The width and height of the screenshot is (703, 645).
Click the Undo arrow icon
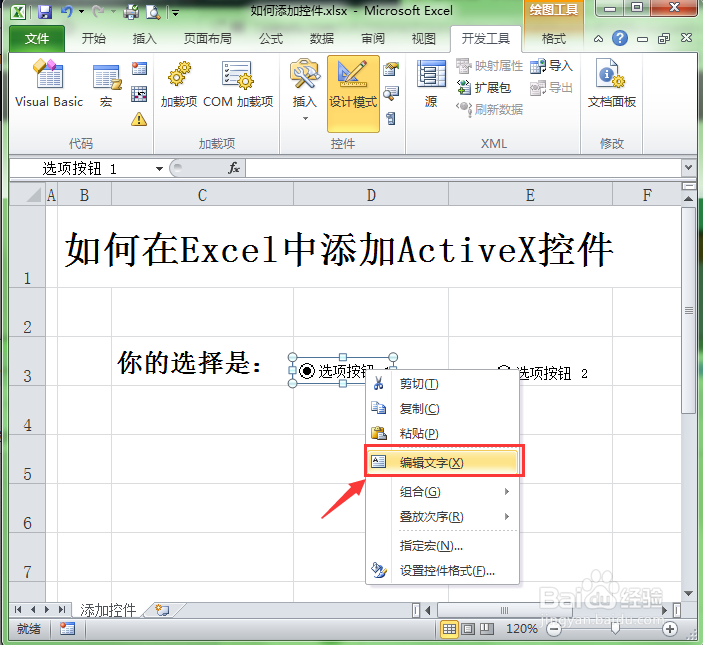pyautogui.click(x=67, y=11)
